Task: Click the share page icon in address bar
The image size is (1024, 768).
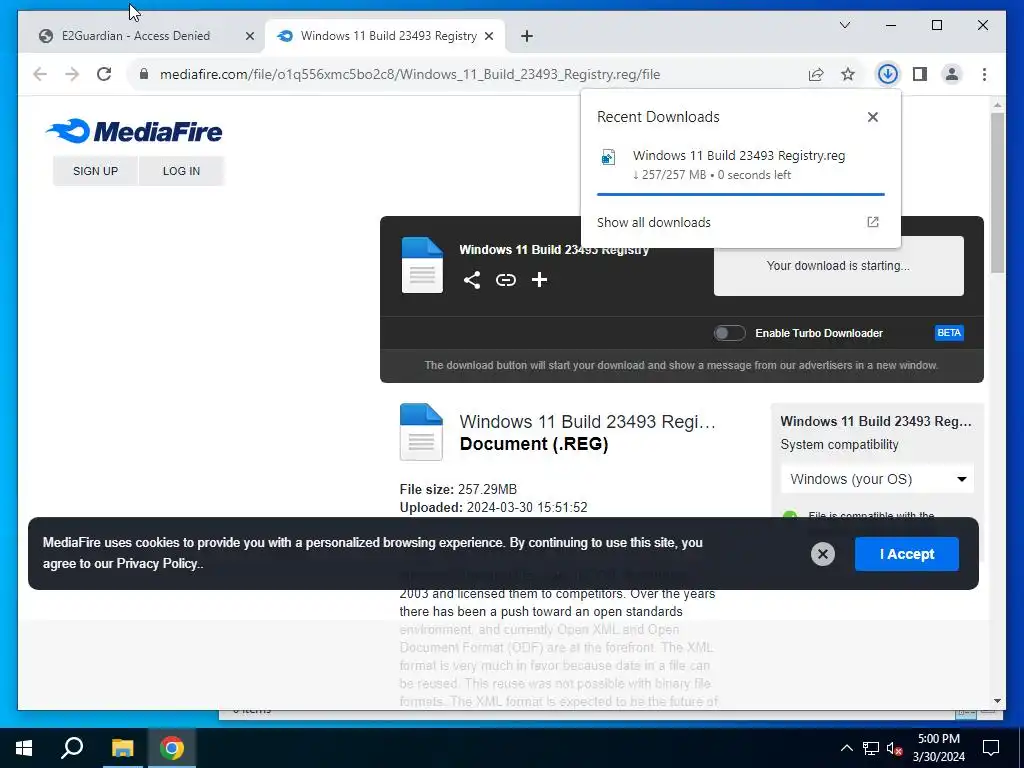Action: (x=816, y=74)
